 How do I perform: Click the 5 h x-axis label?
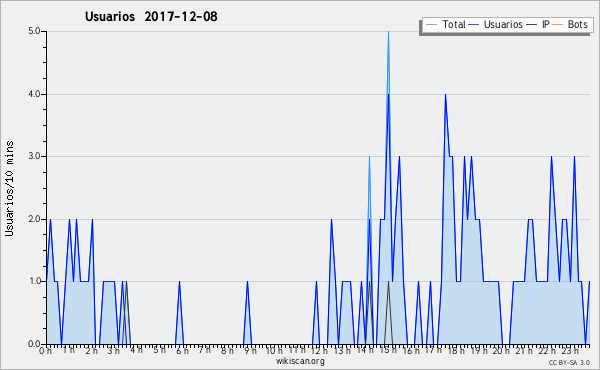(159, 350)
